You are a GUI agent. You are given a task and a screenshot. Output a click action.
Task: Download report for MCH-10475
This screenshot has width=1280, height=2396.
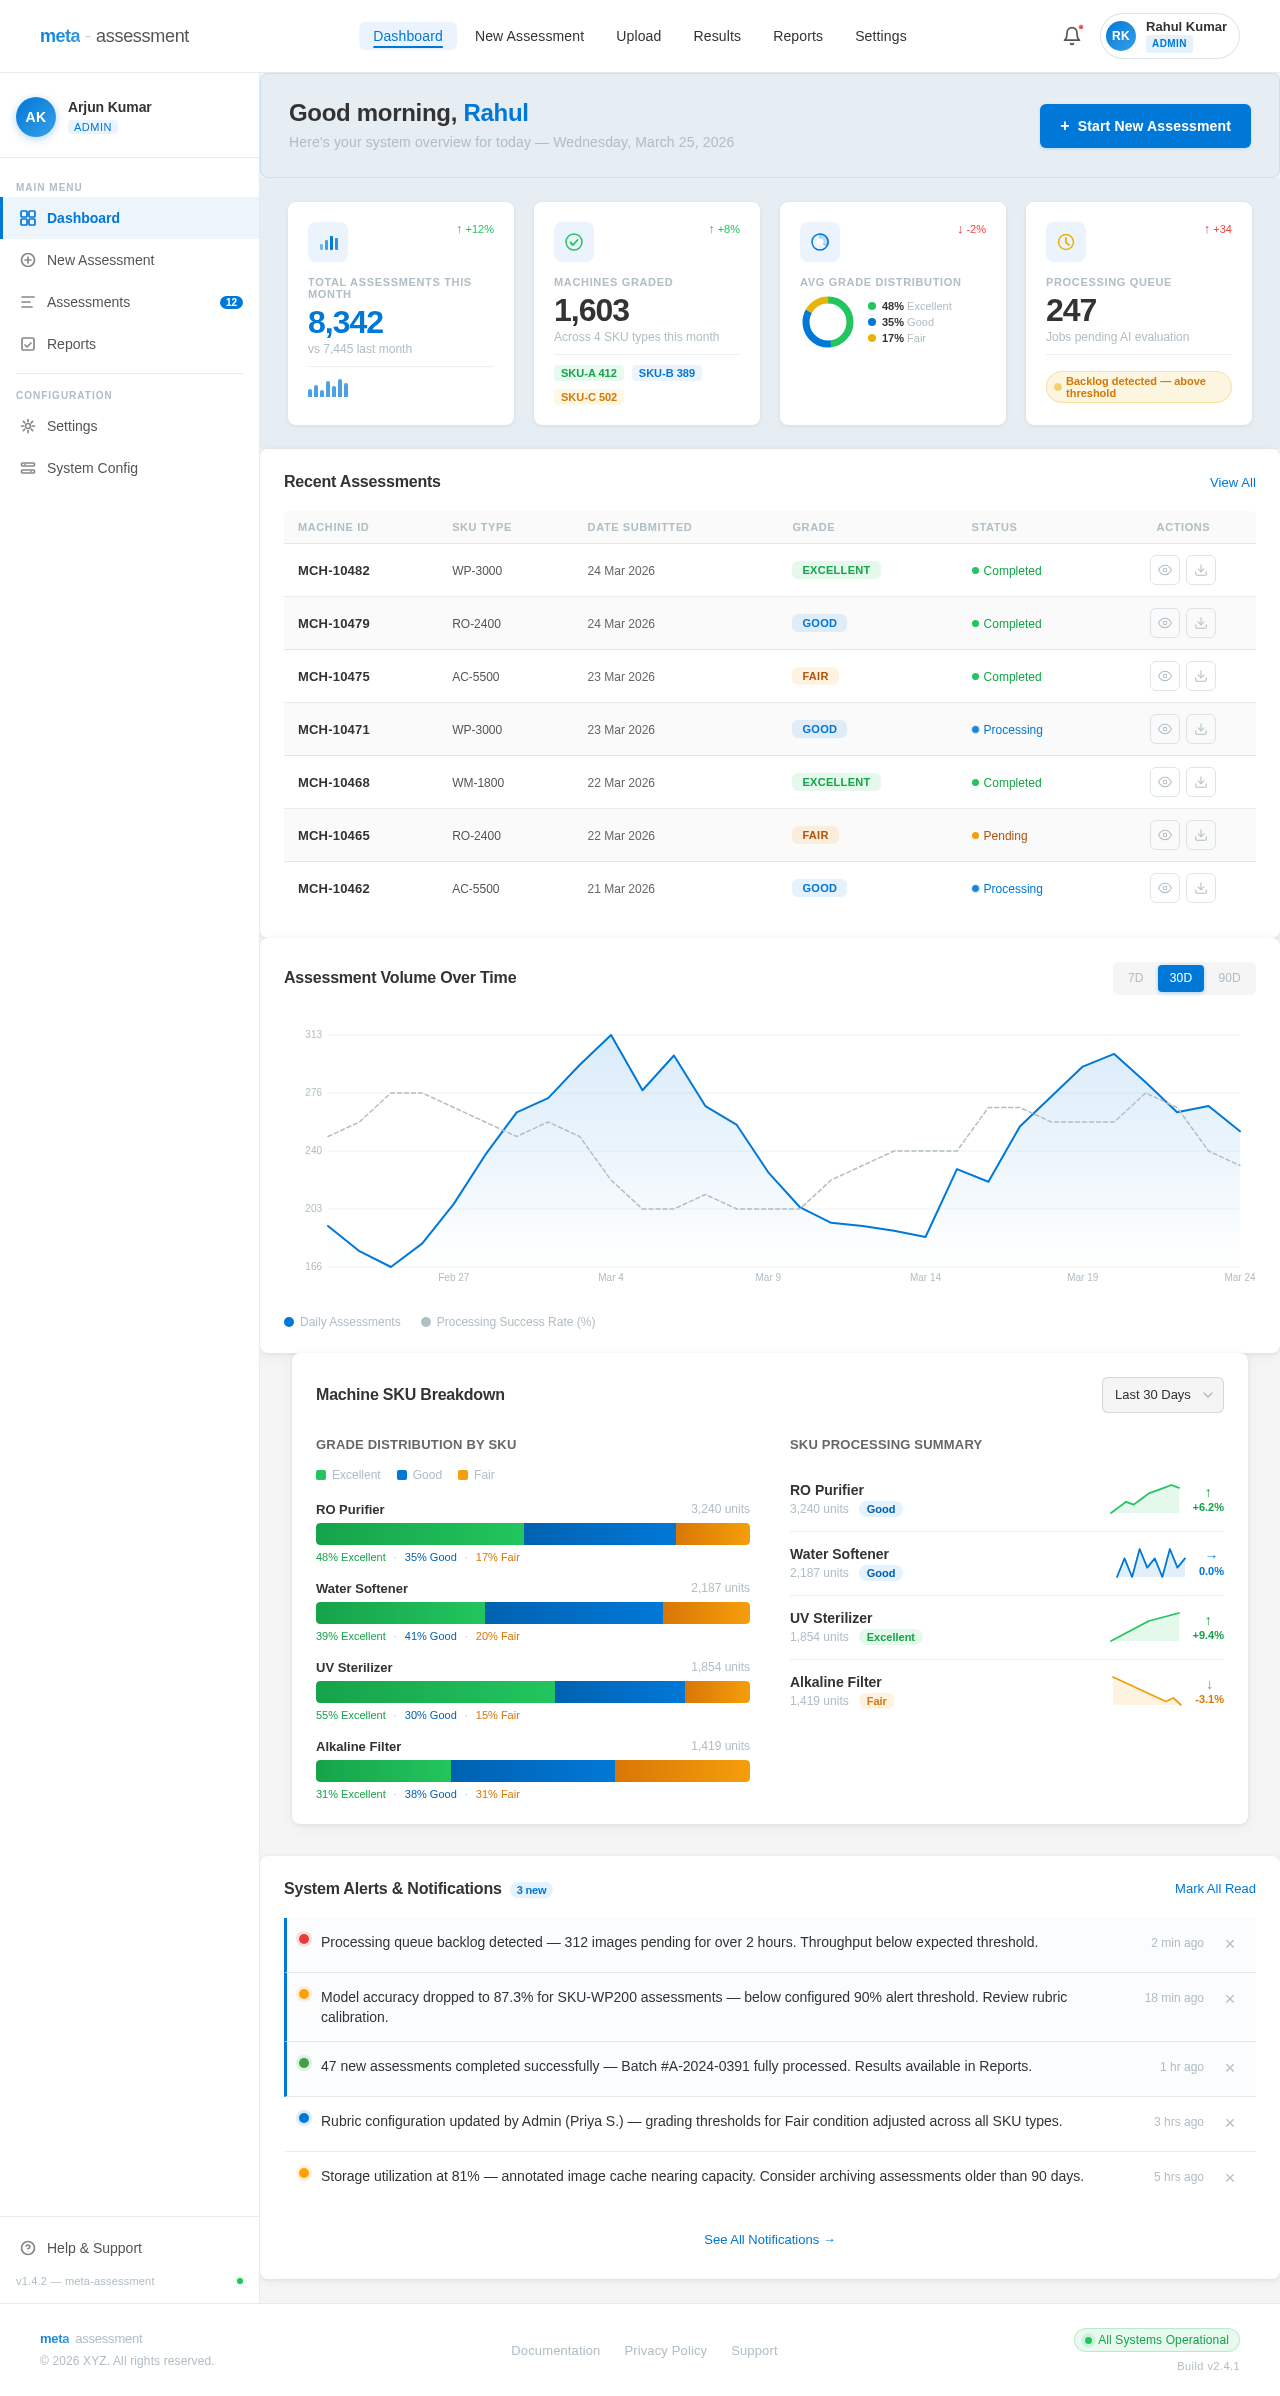tap(1201, 676)
